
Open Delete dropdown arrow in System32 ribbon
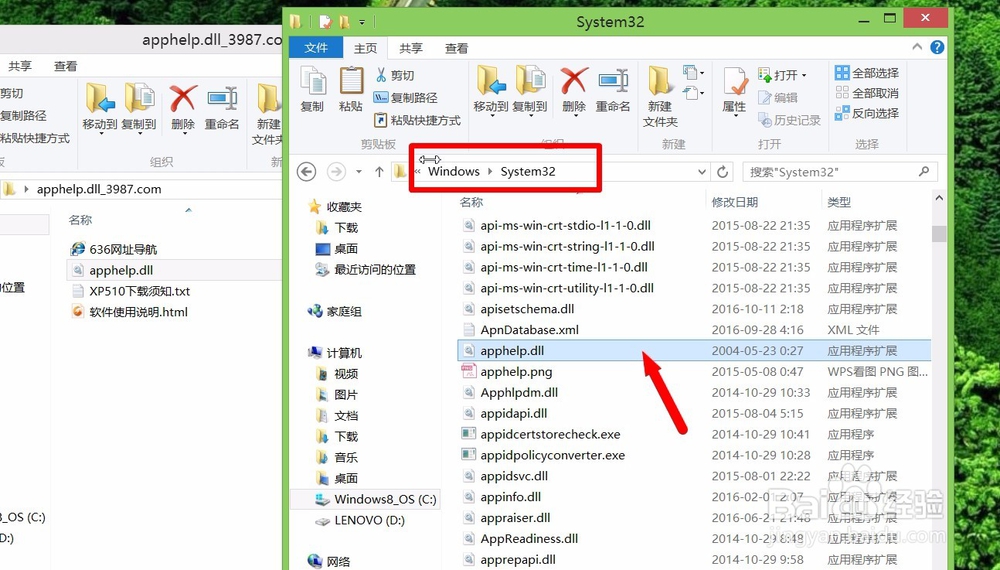click(574, 116)
